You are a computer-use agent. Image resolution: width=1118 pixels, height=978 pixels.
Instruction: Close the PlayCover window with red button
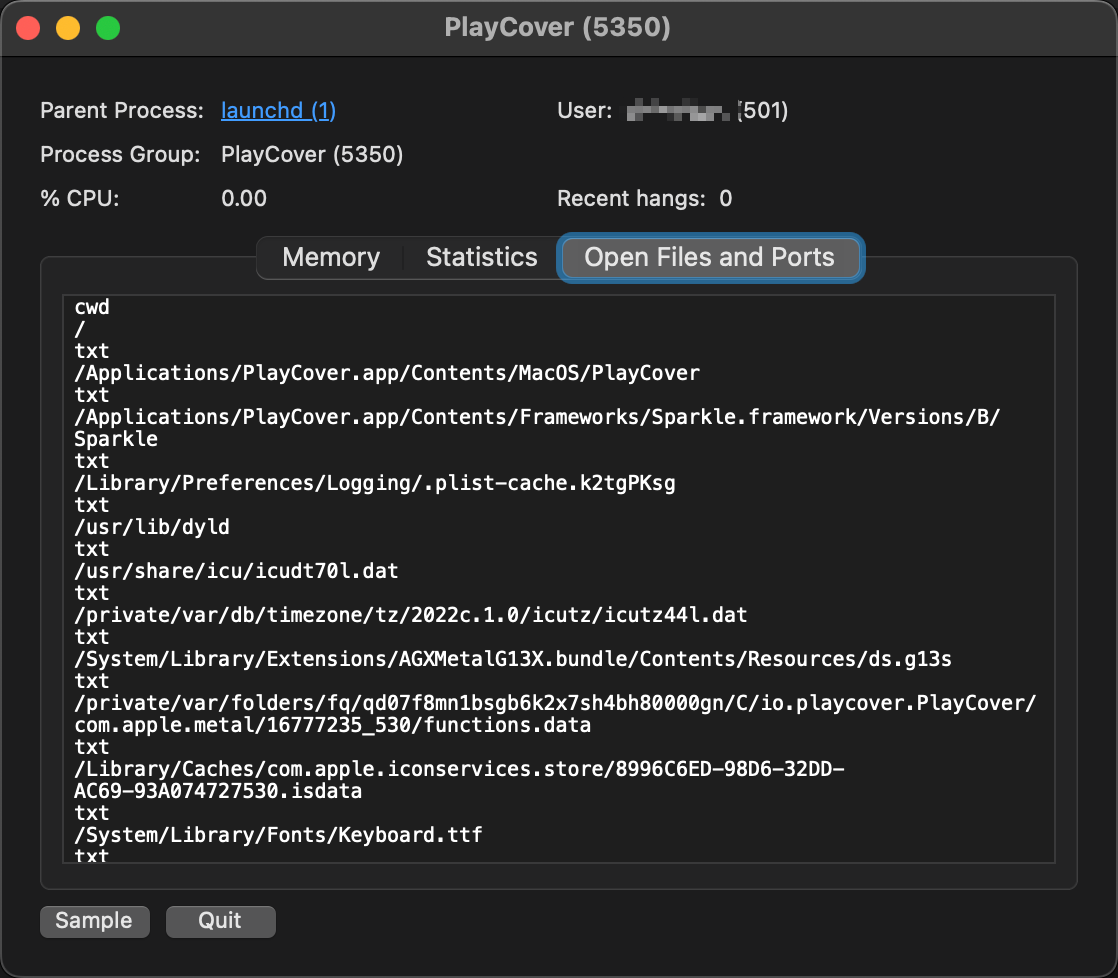29,29
